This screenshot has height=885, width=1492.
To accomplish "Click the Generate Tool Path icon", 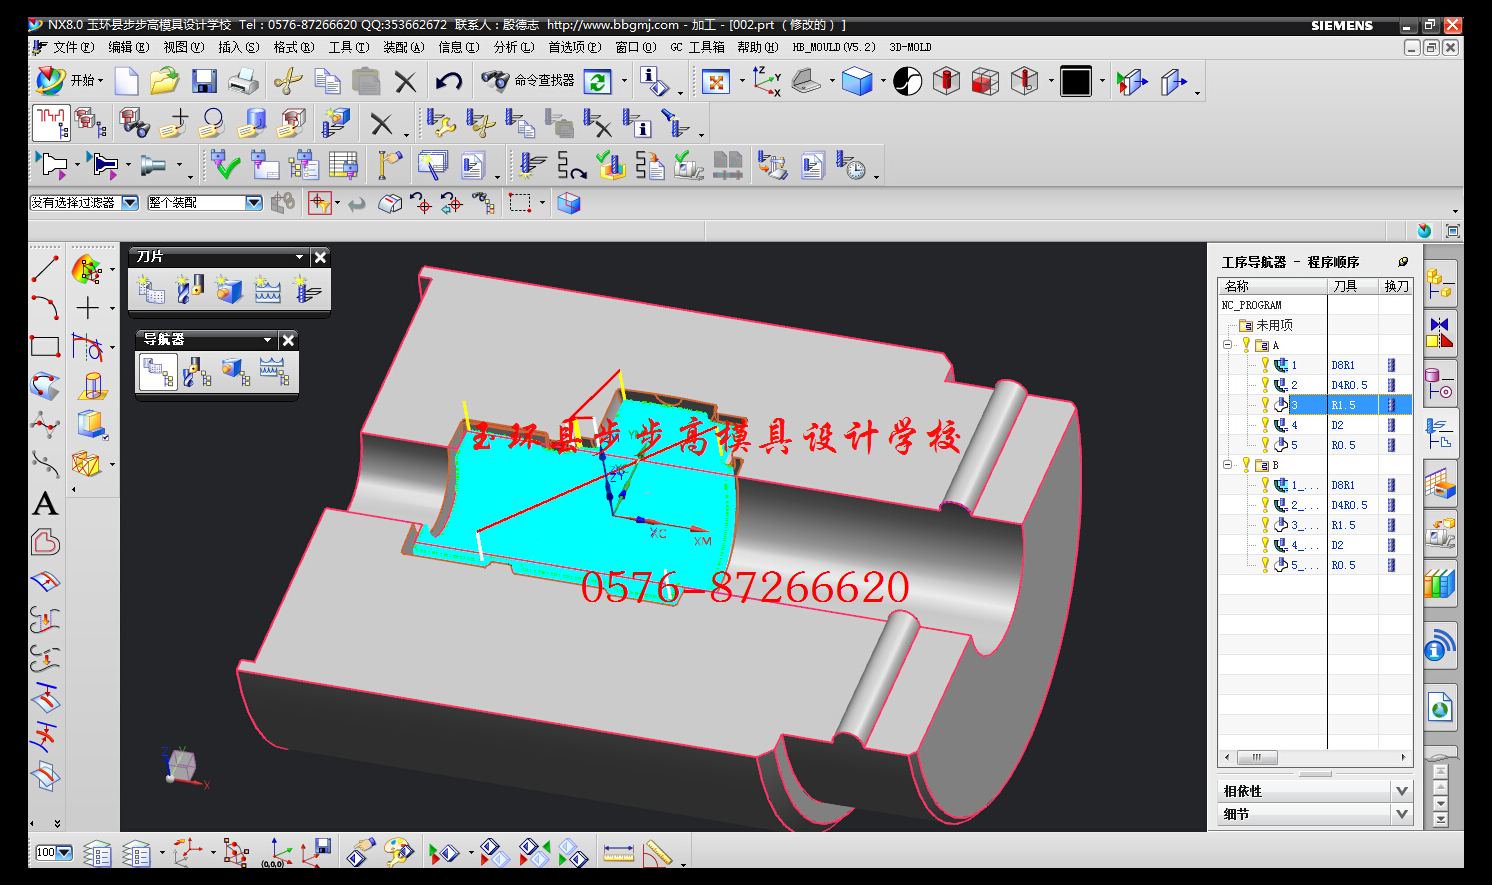I will tap(532, 165).
